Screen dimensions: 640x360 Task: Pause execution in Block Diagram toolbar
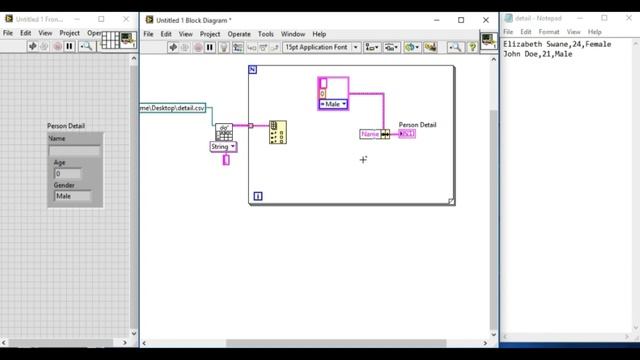(210, 47)
